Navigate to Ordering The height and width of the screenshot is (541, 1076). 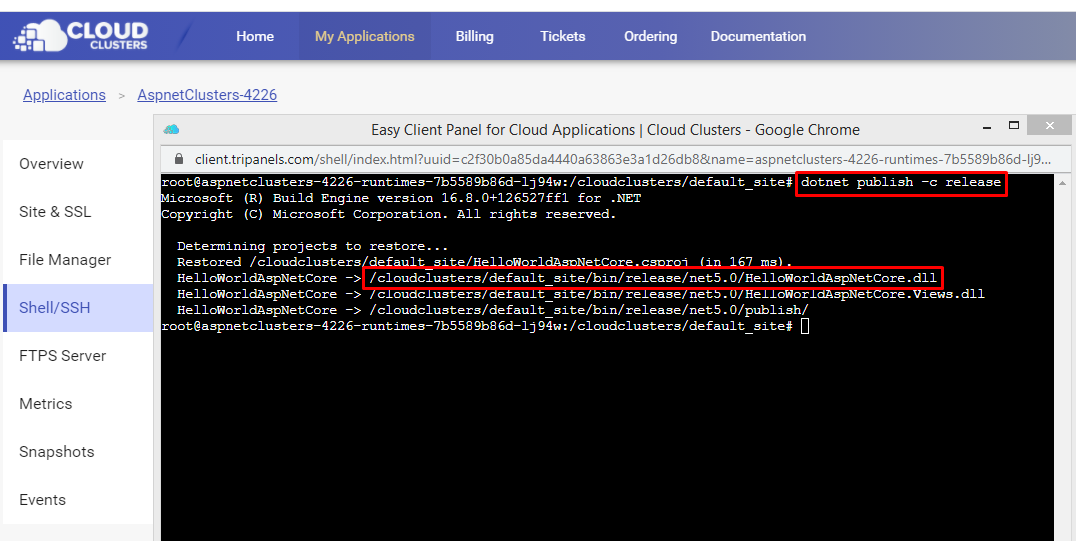coord(650,36)
